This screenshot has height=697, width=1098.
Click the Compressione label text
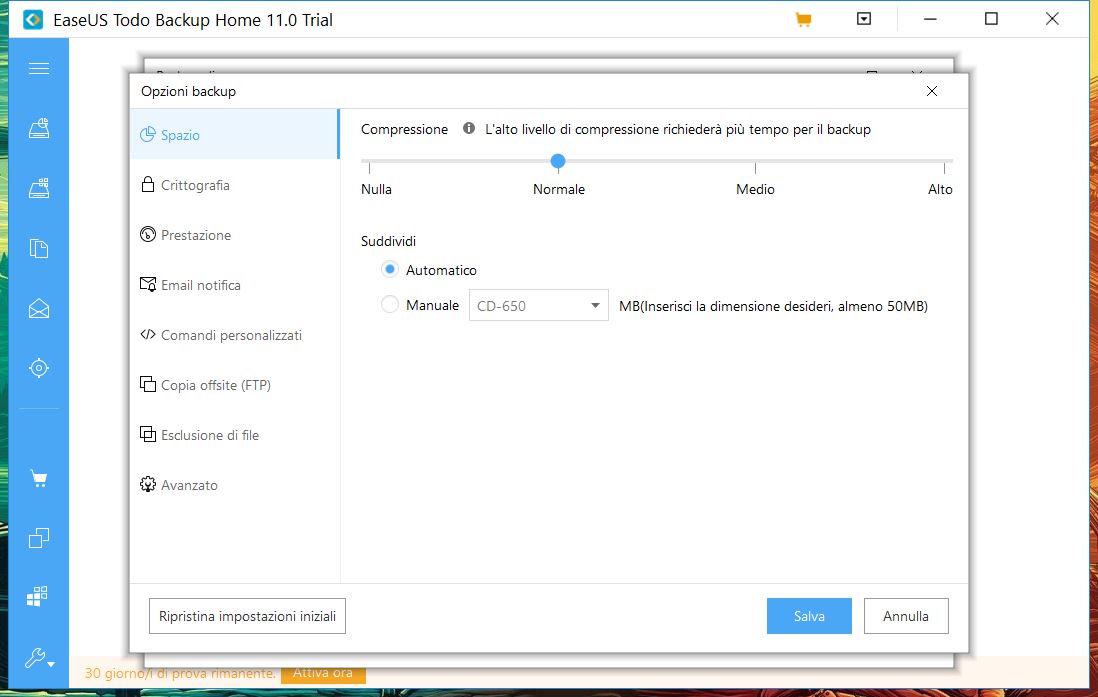tap(404, 129)
